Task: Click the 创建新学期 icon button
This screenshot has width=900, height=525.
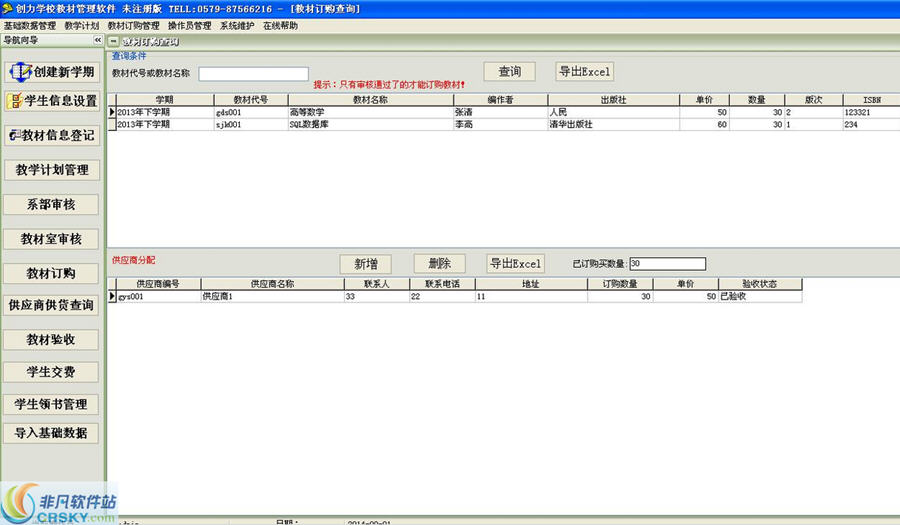Action: pyautogui.click(x=52, y=72)
